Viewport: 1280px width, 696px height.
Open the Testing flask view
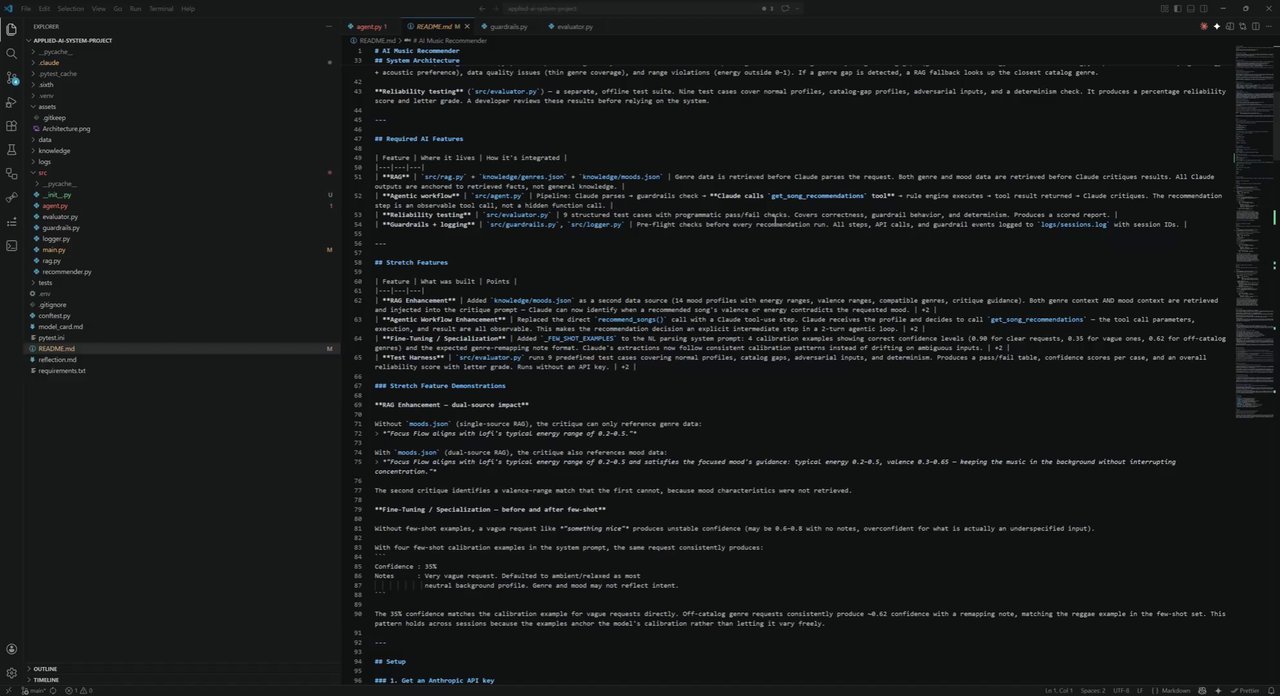(x=11, y=150)
